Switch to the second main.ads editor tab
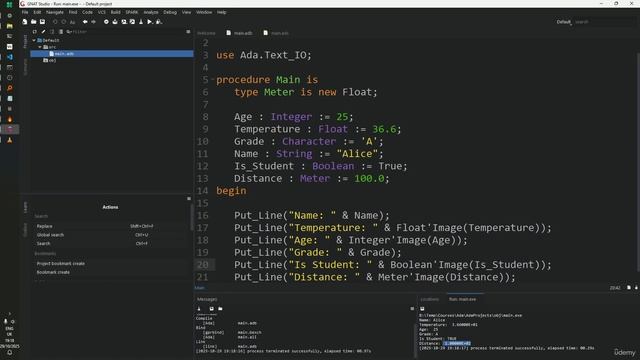The image size is (640, 360). 276,33
